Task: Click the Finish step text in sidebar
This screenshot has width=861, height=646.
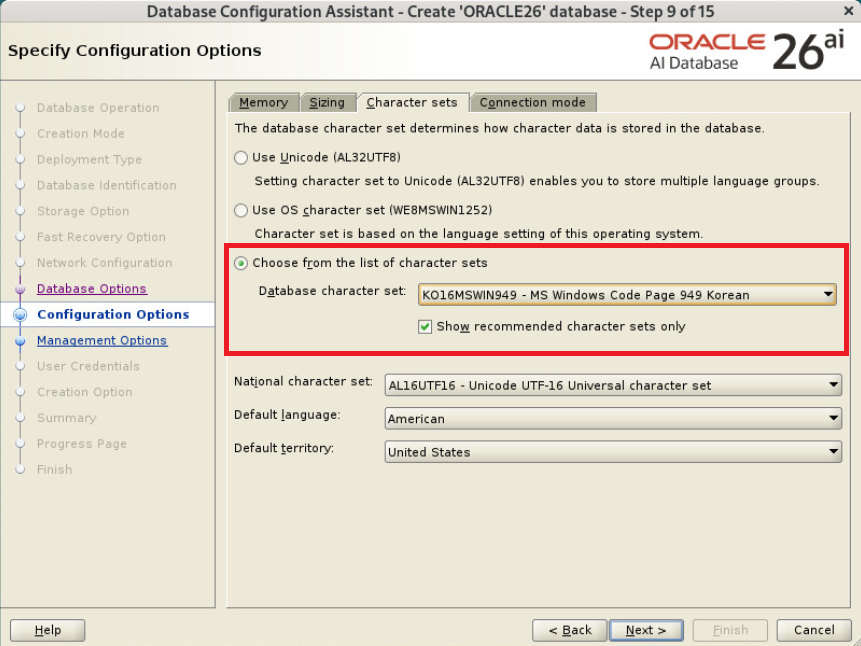Action: (x=54, y=469)
